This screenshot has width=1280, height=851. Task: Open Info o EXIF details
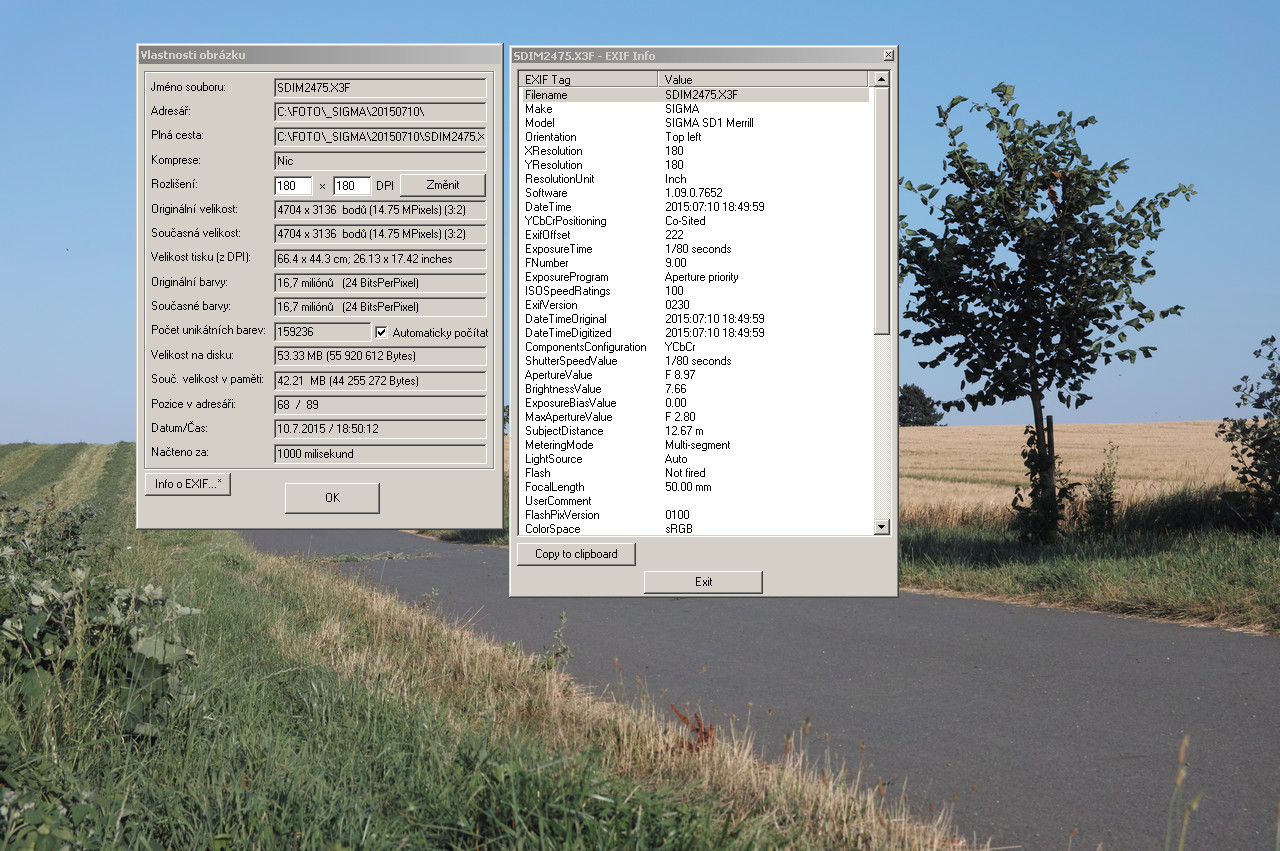(x=188, y=484)
